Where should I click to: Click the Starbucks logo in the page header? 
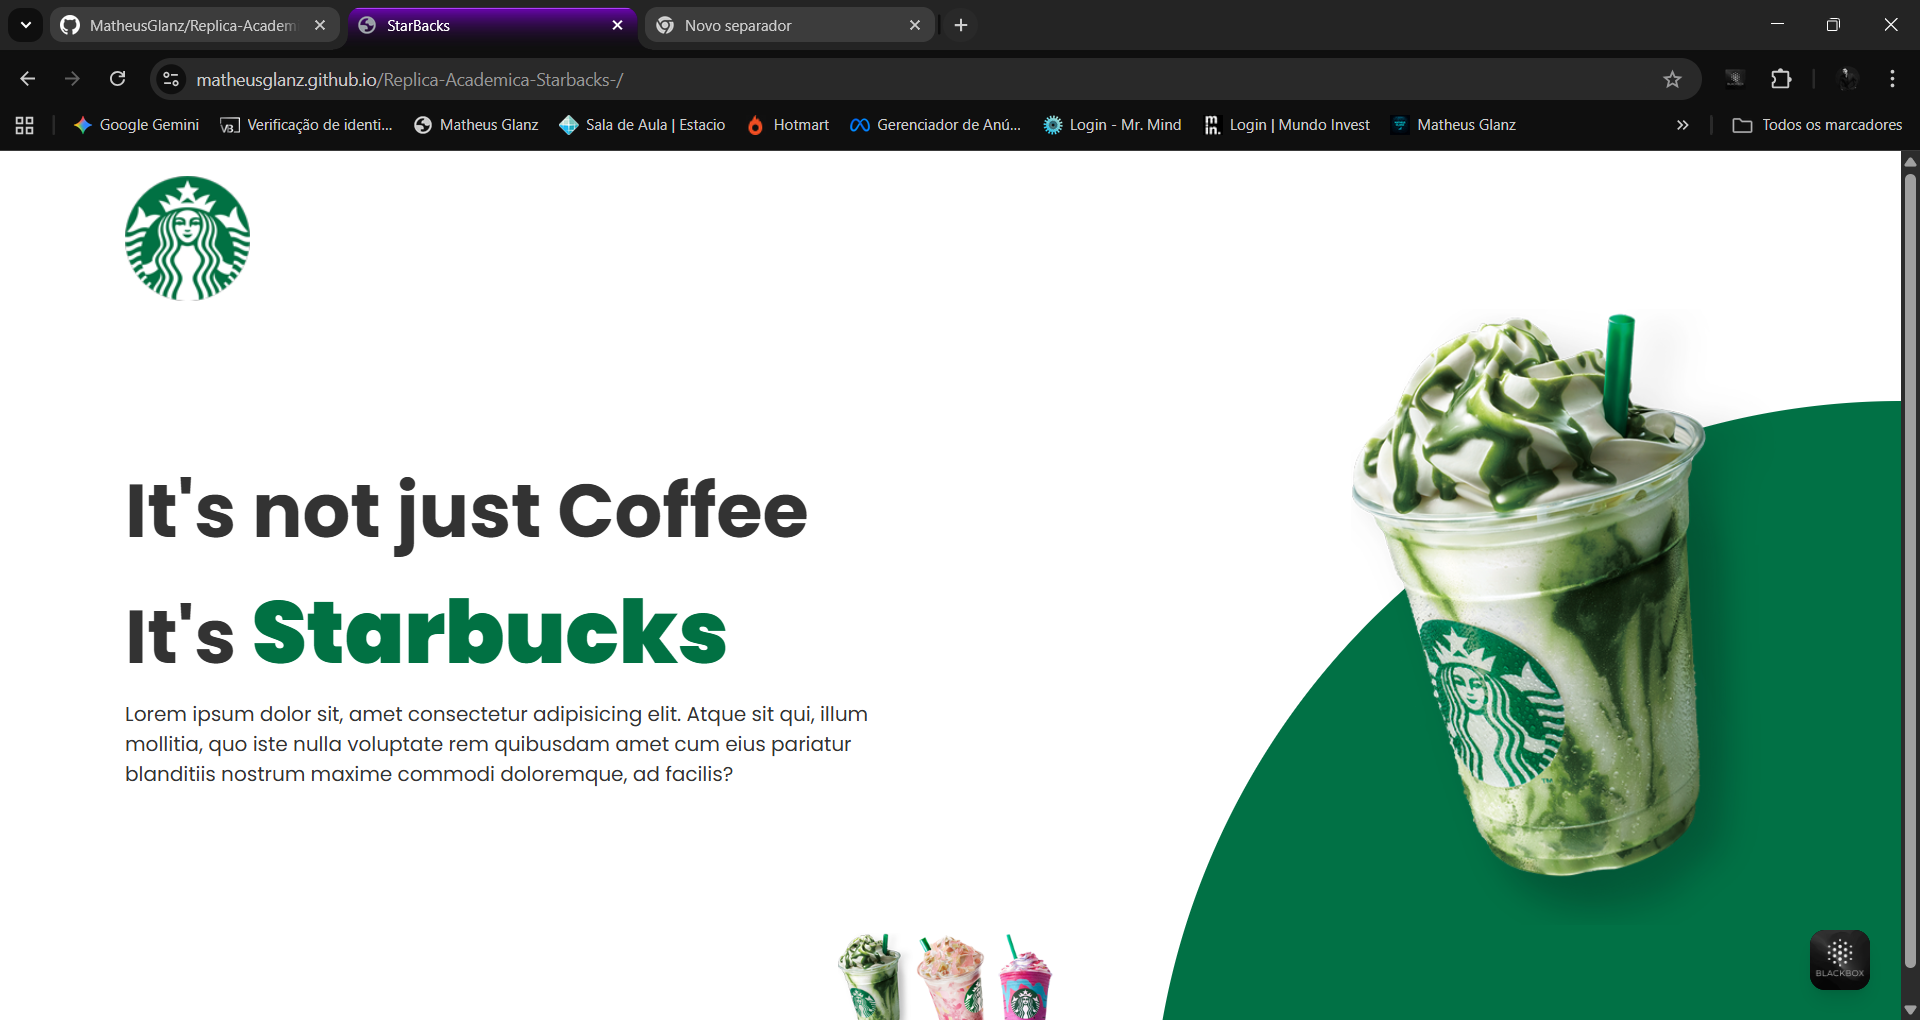click(187, 238)
